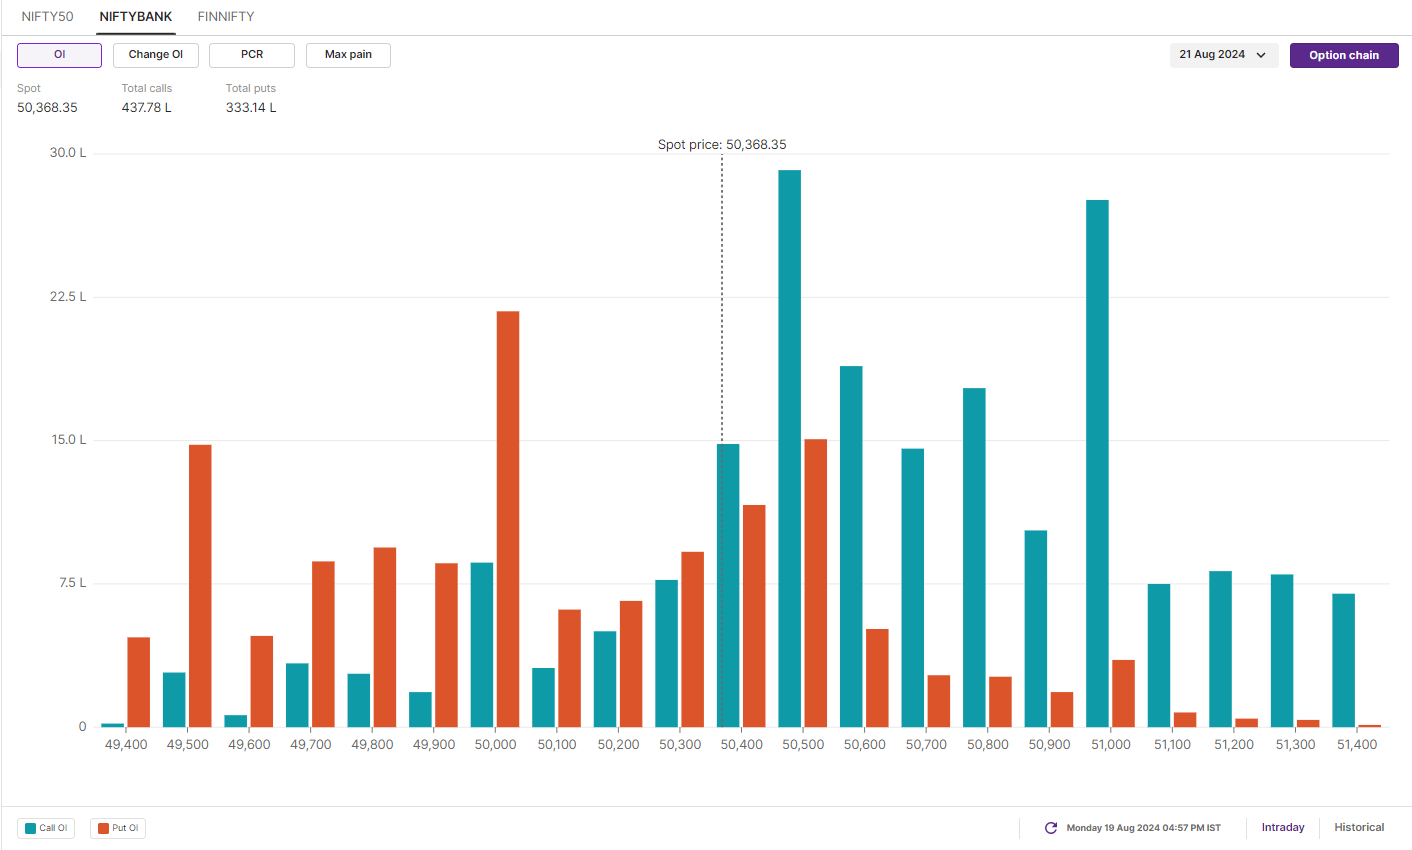Click the 50,800 Call OI bar

click(974, 557)
